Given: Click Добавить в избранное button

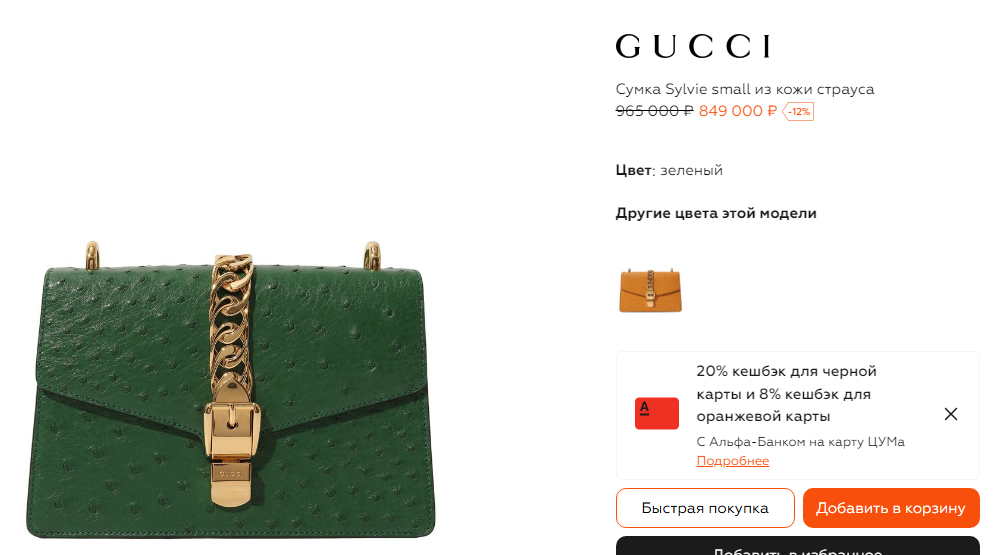Looking at the screenshot, I should point(798,546).
